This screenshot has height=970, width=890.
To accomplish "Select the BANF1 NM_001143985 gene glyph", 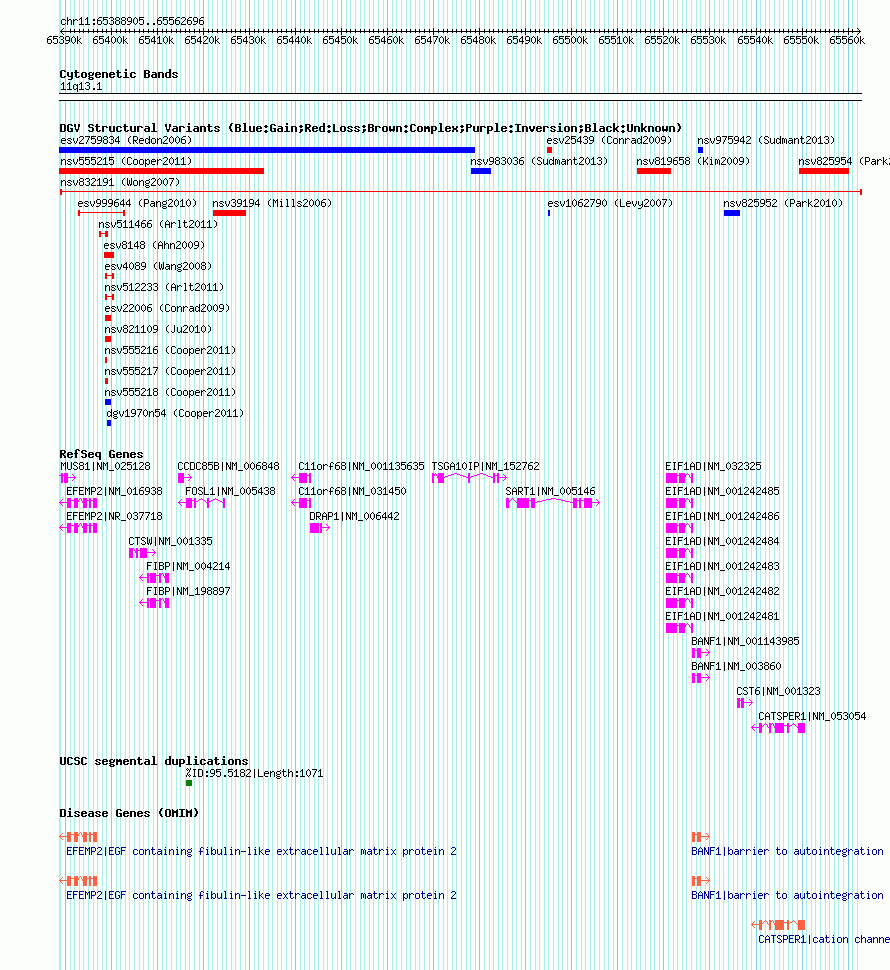I will click(701, 653).
